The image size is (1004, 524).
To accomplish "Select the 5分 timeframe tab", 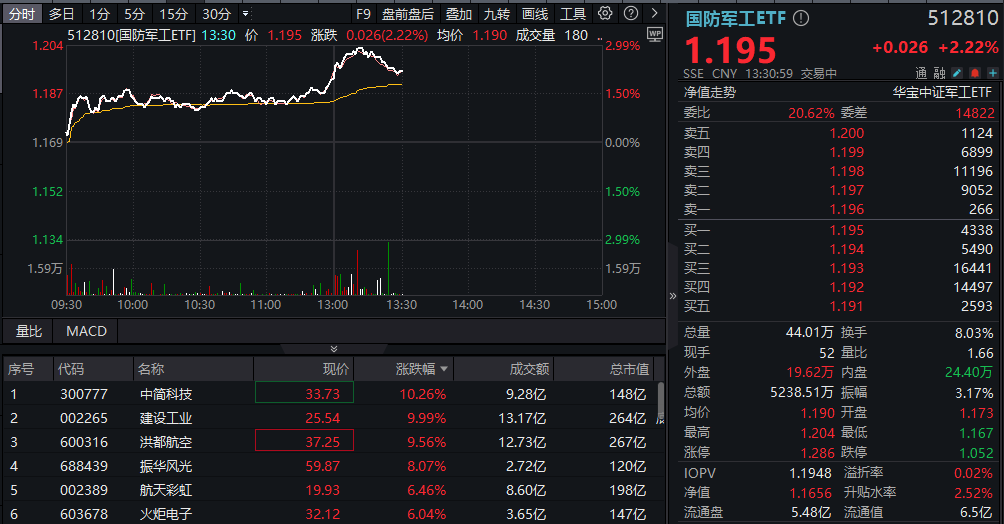I will (134, 13).
